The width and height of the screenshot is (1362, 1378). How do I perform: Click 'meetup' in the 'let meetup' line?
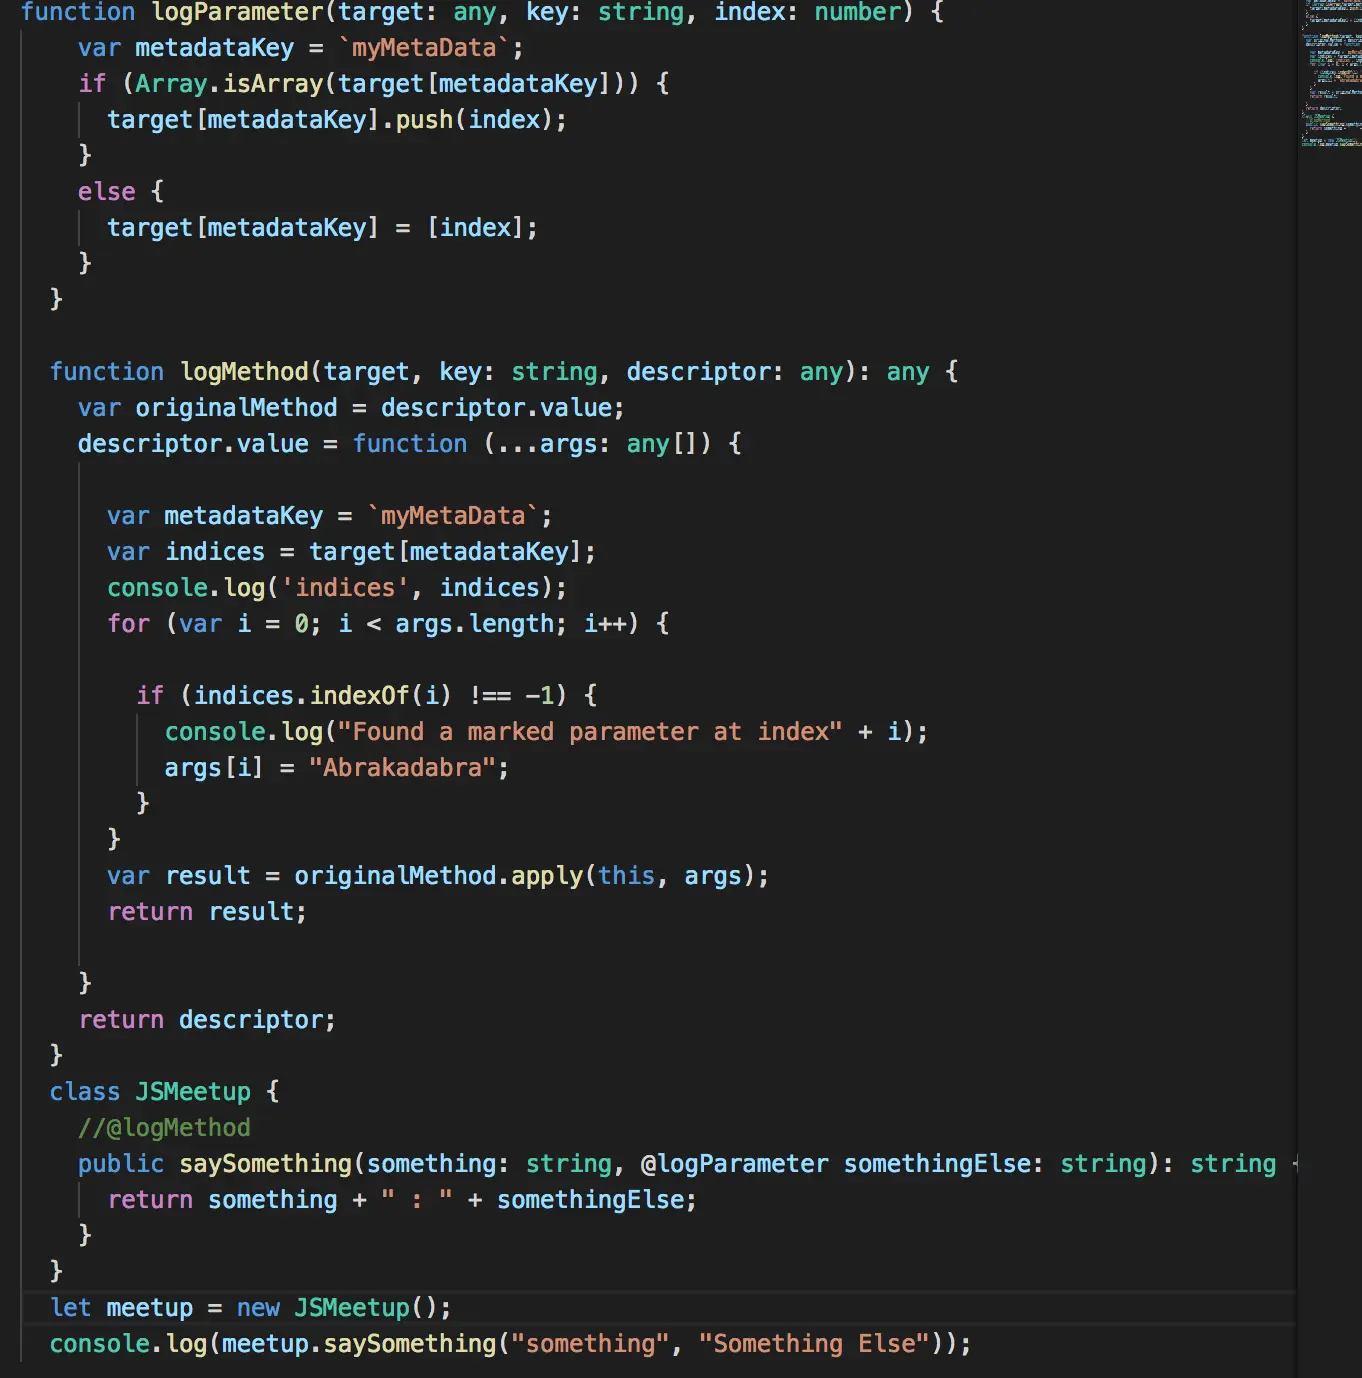[150, 1308]
